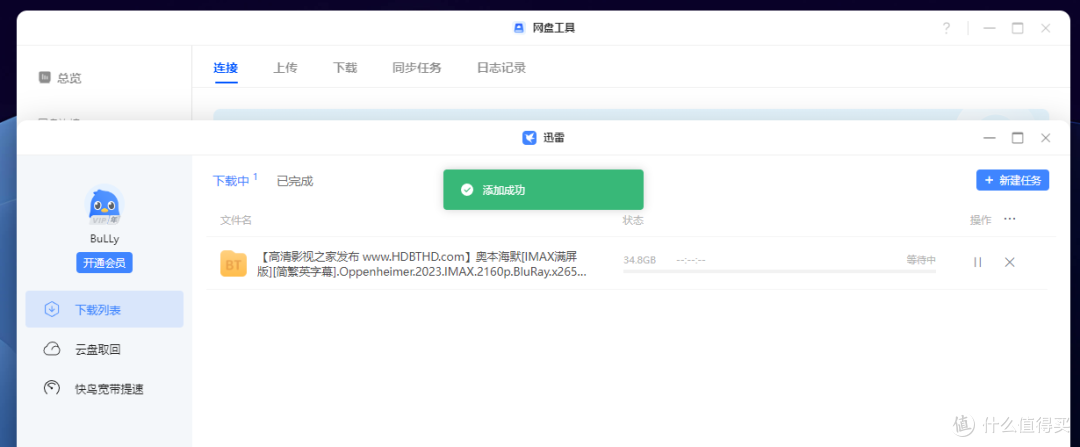Remove the Oppenheimer download task
Image resolution: width=1080 pixels, height=447 pixels.
point(1010,262)
